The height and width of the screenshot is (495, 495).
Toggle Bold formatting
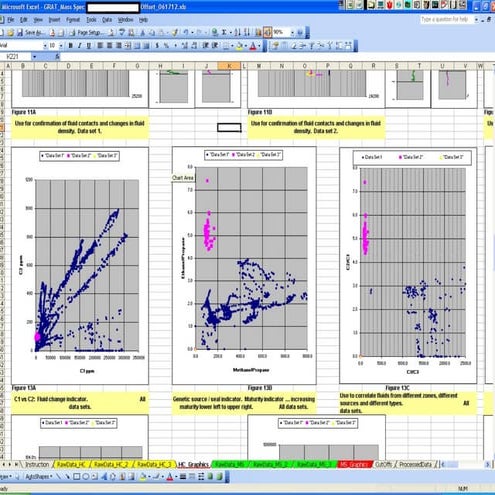[x=70, y=46]
